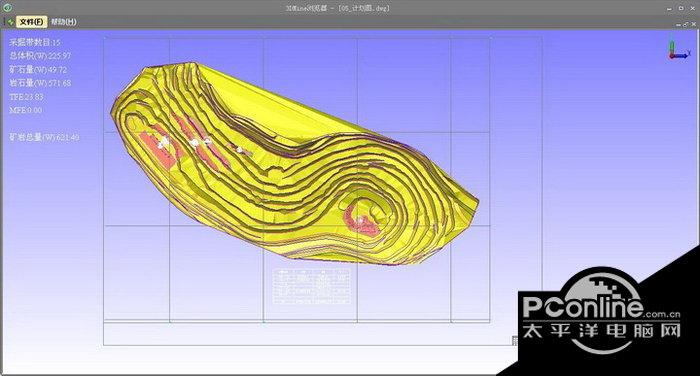Click the XYZ axis orientation gizmo

(679, 50)
